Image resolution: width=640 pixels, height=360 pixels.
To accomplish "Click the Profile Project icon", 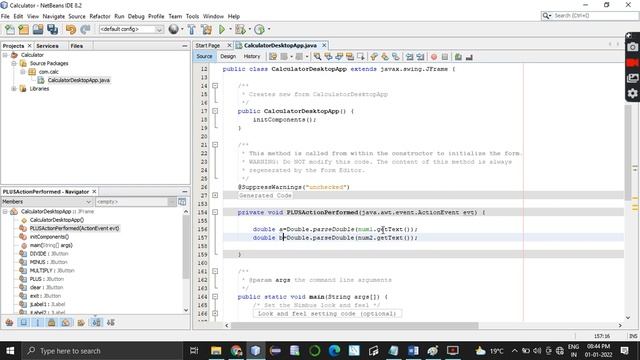I will click(x=259, y=29).
